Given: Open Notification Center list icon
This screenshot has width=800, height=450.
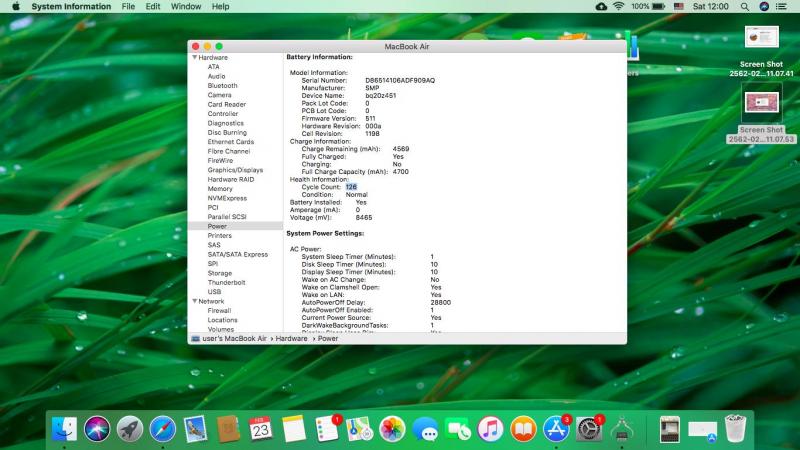Looking at the screenshot, I should (781, 7).
